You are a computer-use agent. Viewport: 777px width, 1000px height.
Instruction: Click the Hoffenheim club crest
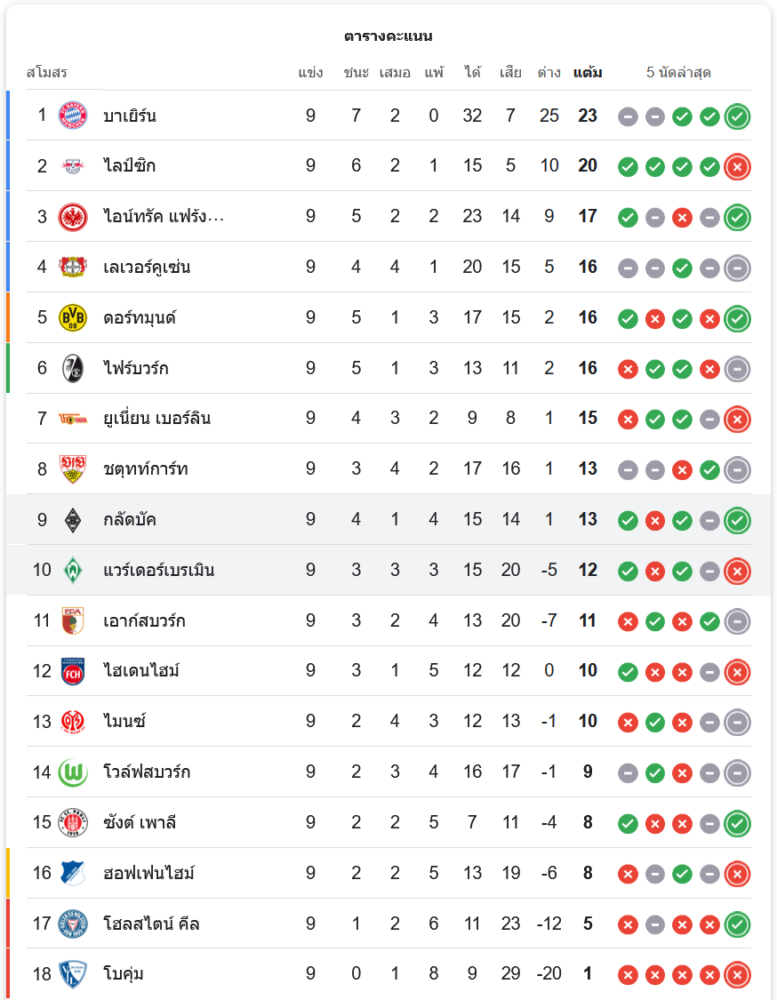(x=72, y=873)
